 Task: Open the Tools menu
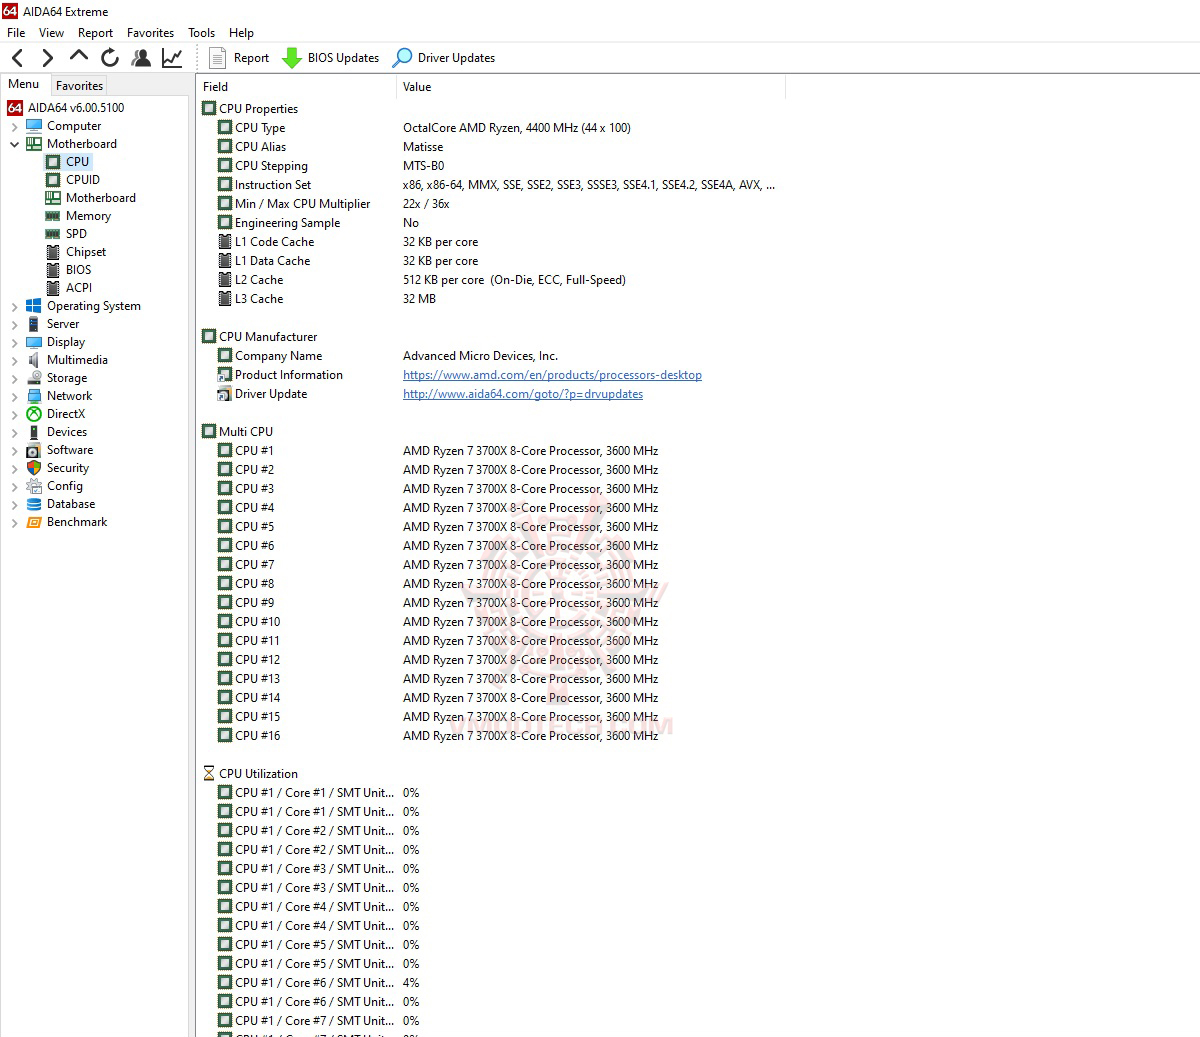coord(201,33)
